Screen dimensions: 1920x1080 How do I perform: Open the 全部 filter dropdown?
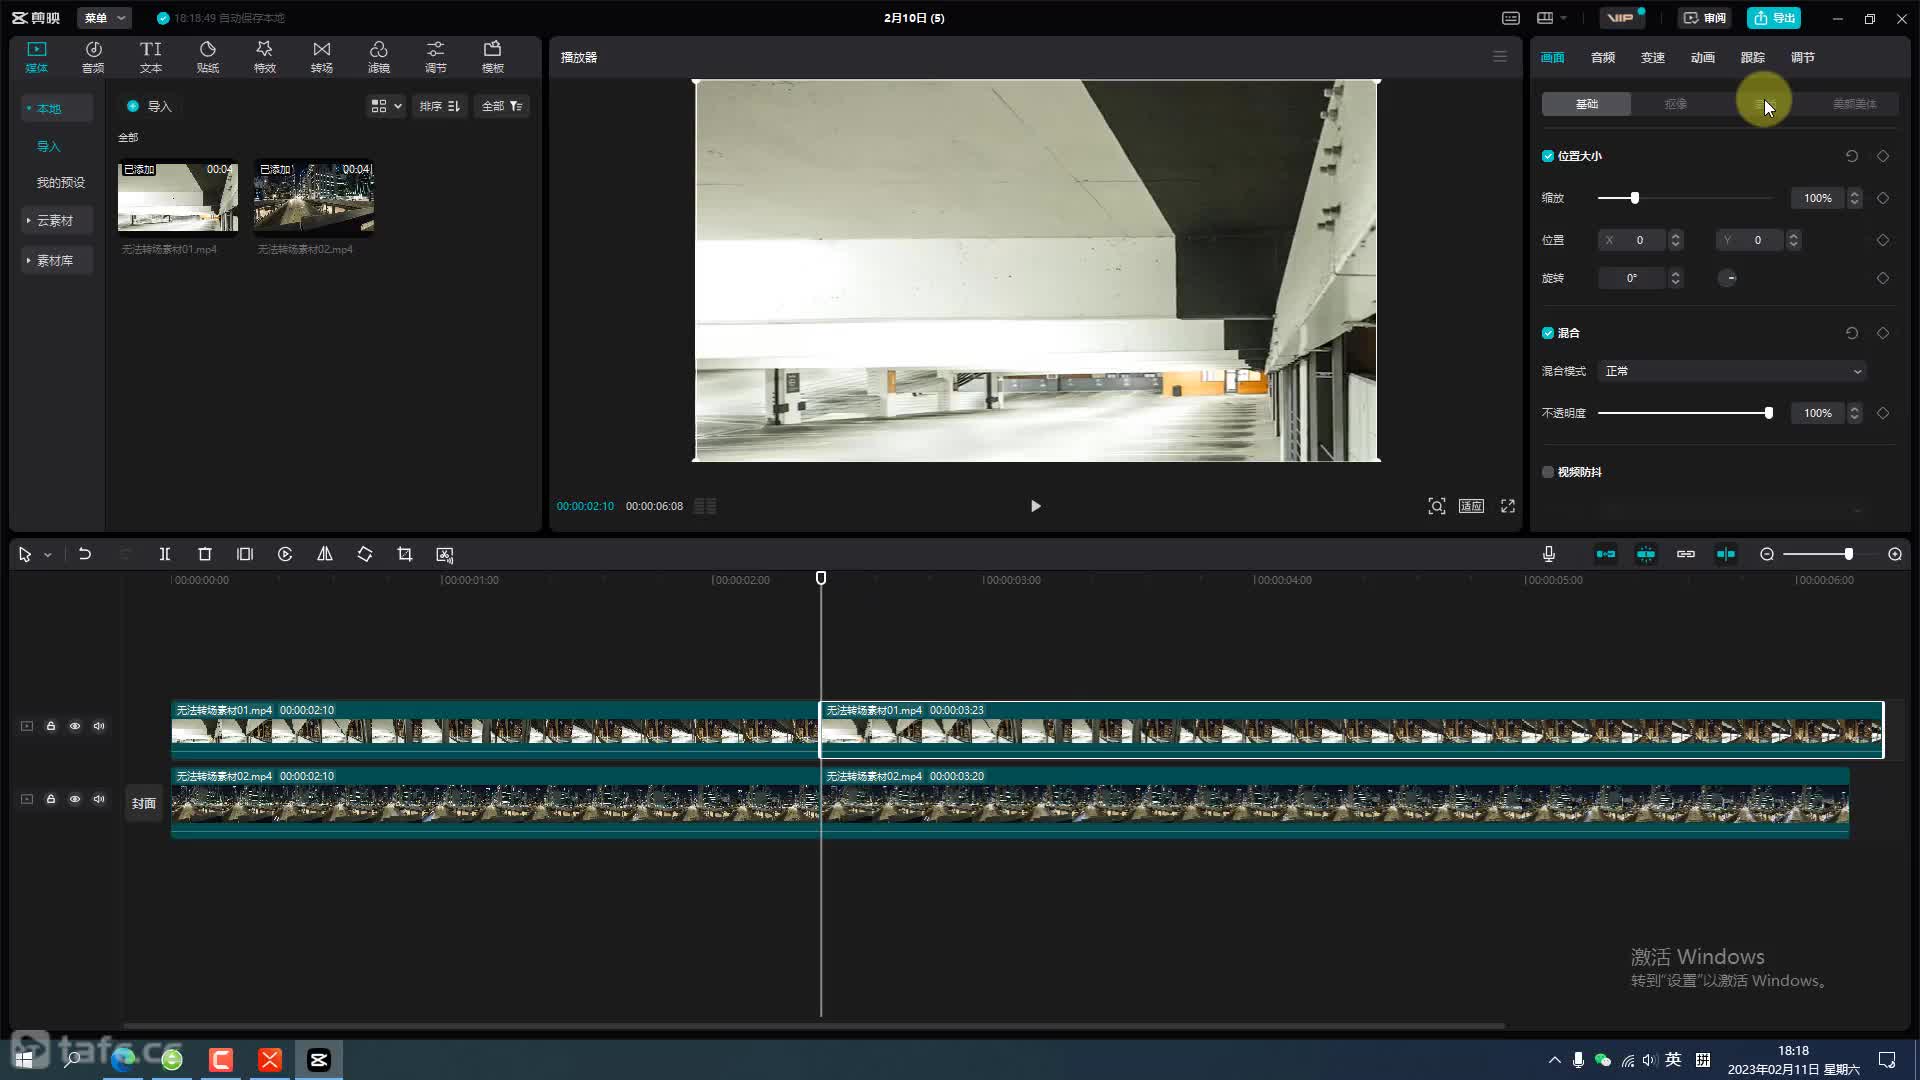[x=503, y=106]
